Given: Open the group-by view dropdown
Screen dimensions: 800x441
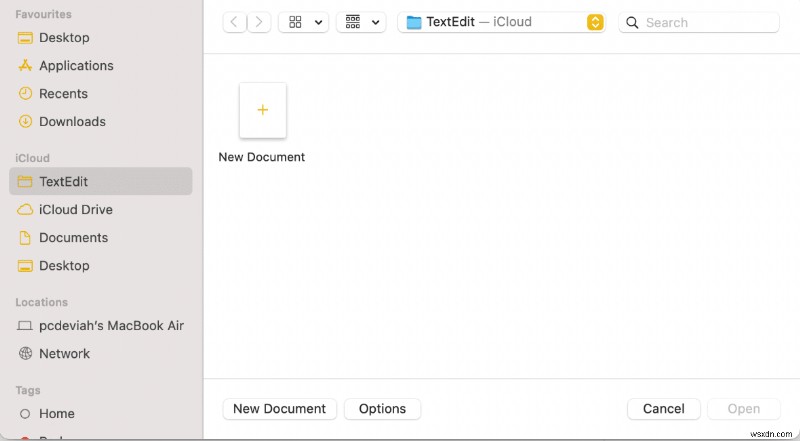Looking at the screenshot, I should pos(361,22).
